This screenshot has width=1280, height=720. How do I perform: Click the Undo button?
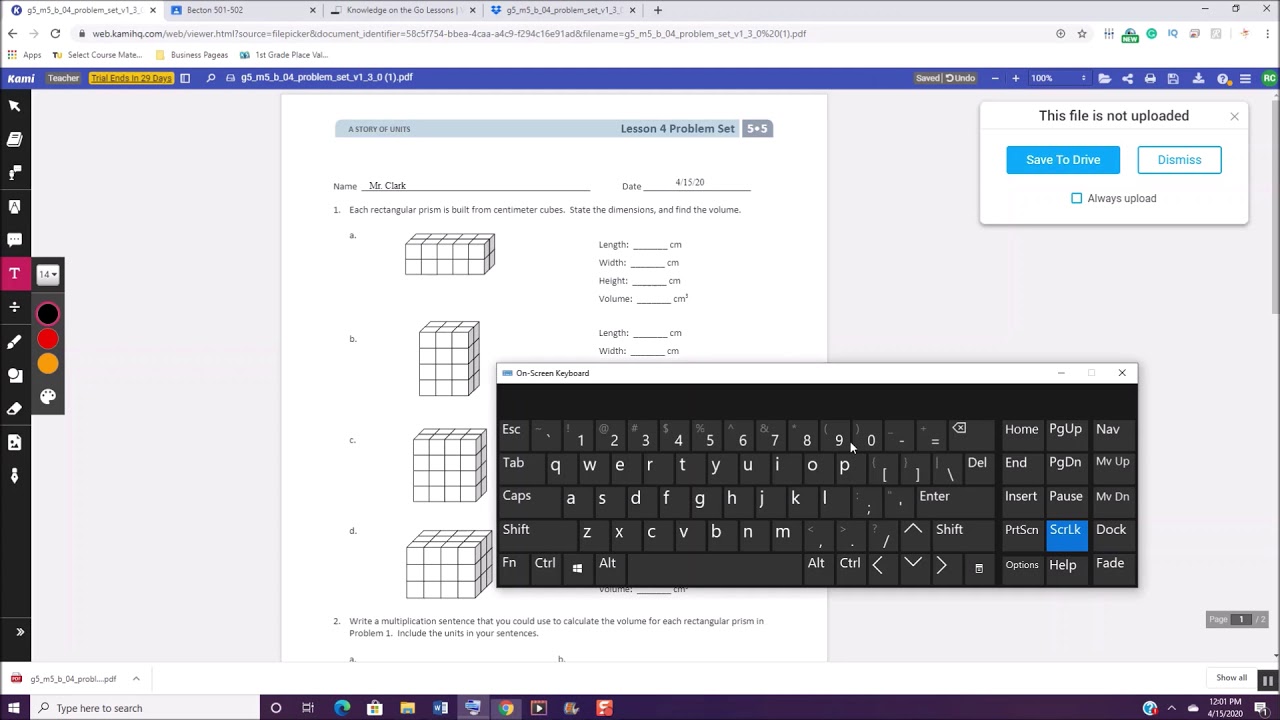[x=960, y=78]
